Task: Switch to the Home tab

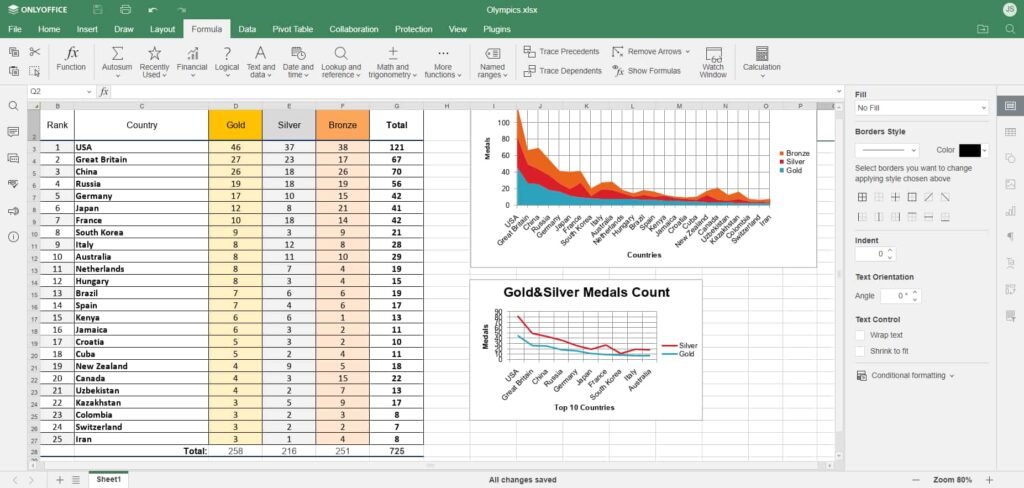Action: point(49,29)
